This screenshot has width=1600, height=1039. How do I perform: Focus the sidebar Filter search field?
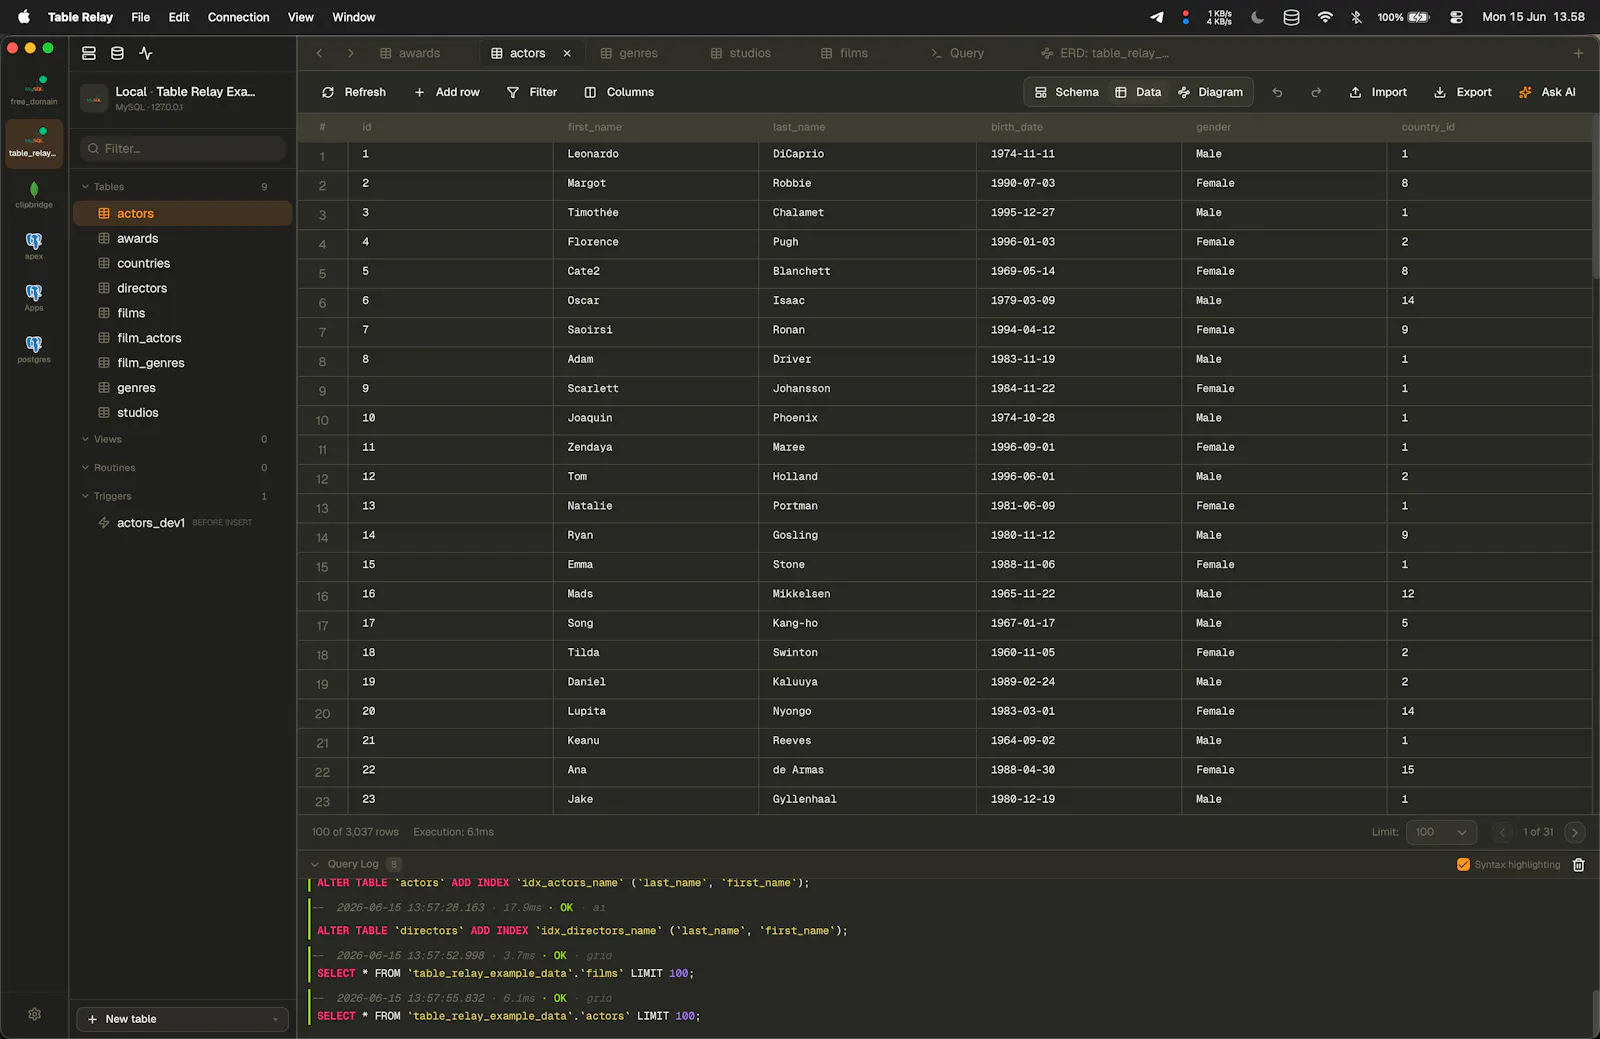(x=183, y=148)
